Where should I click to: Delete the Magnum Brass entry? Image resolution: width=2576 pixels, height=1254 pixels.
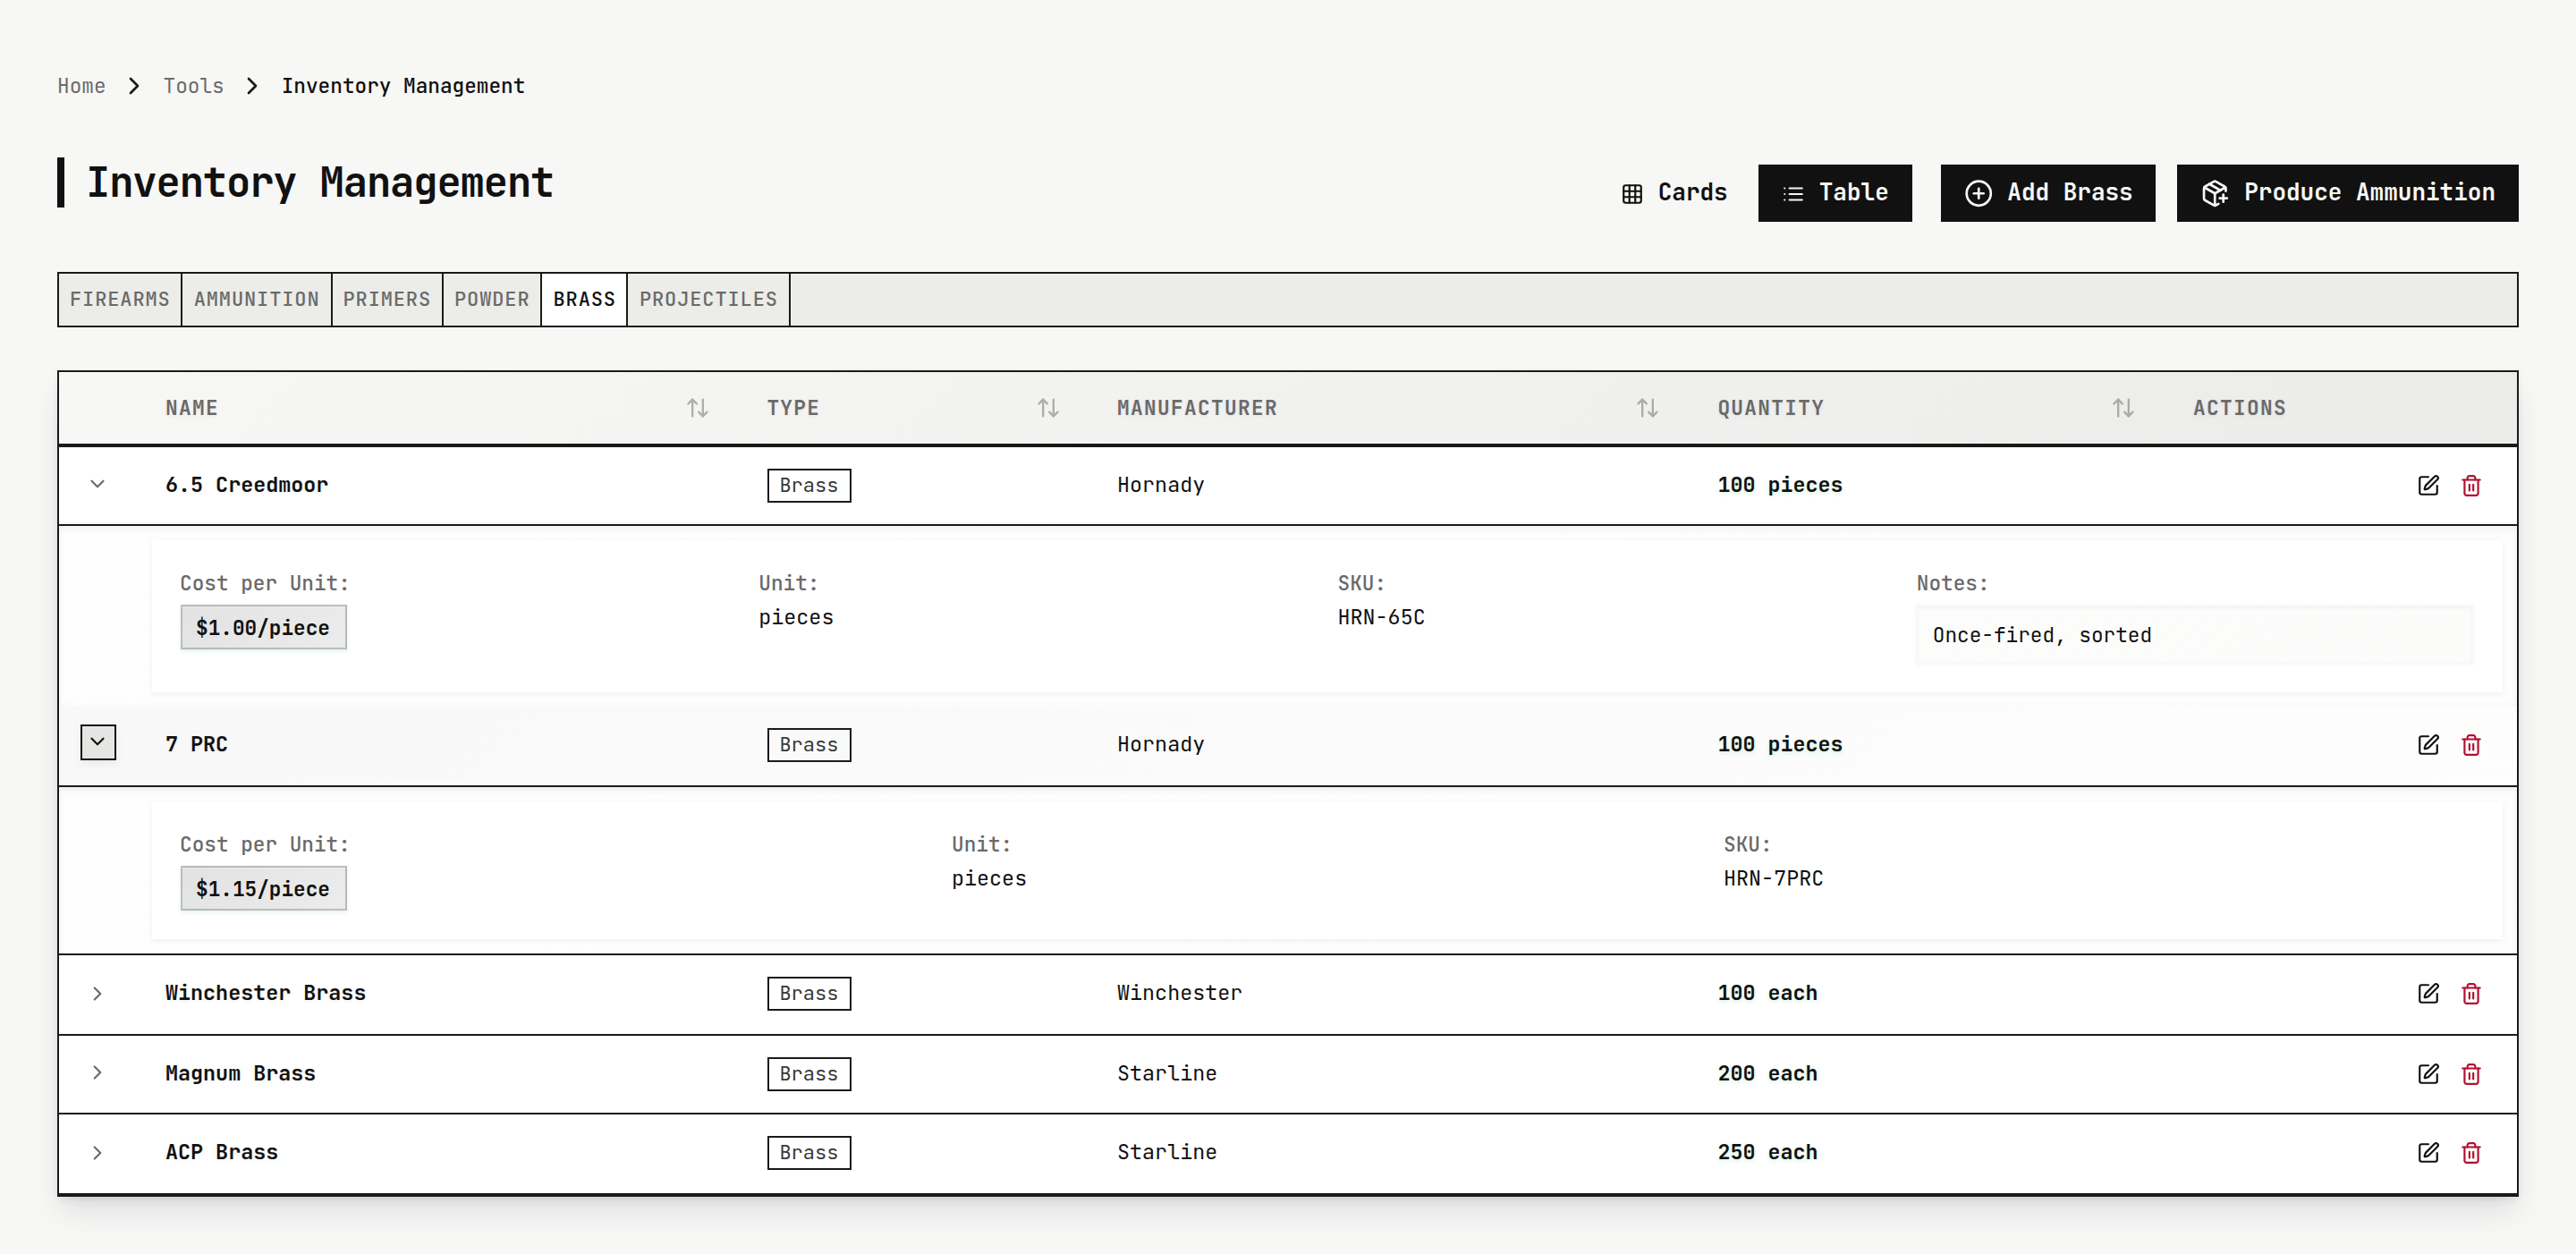2471,1073
